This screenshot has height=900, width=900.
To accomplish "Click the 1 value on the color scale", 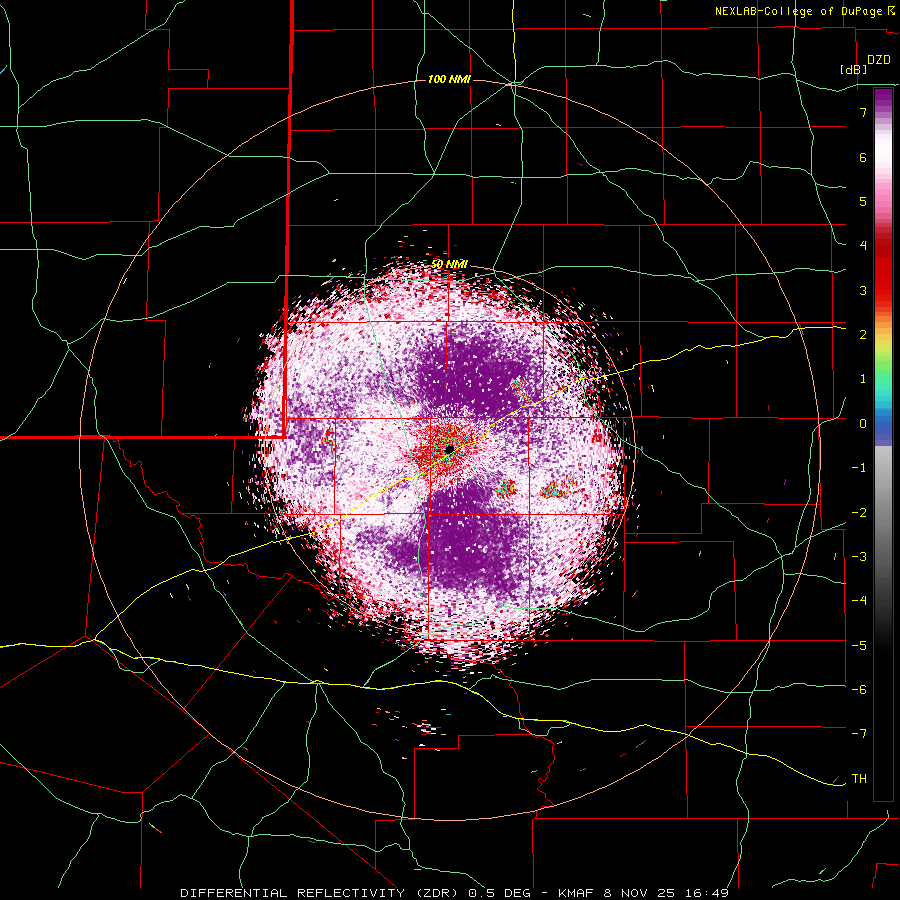I will pos(863,379).
